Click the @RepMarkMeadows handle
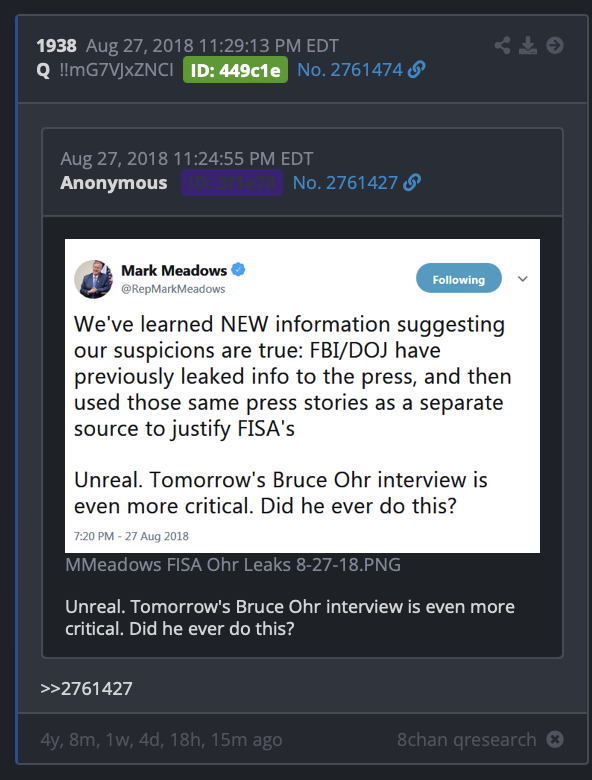 click(173, 289)
